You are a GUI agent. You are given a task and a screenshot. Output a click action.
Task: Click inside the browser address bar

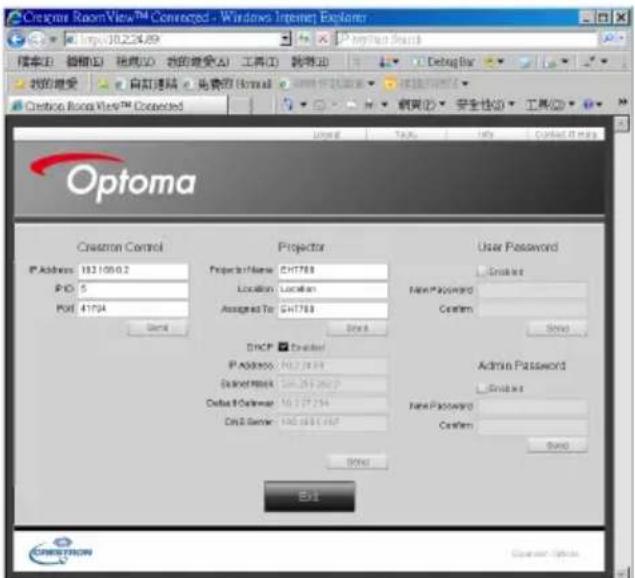(x=173, y=39)
